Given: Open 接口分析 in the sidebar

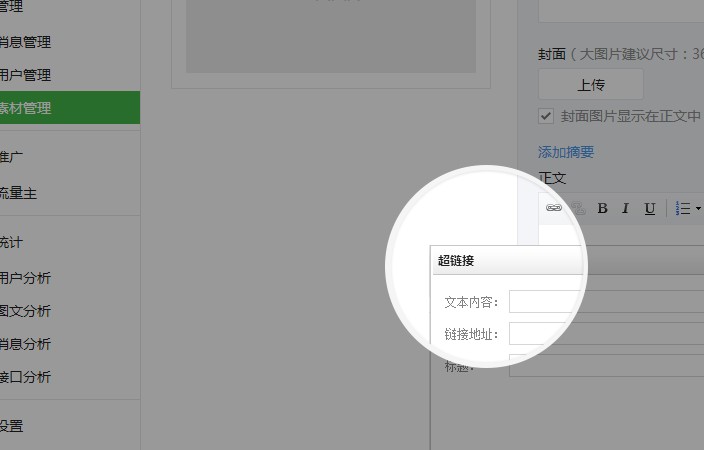Looking at the screenshot, I should (x=25, y=377).
